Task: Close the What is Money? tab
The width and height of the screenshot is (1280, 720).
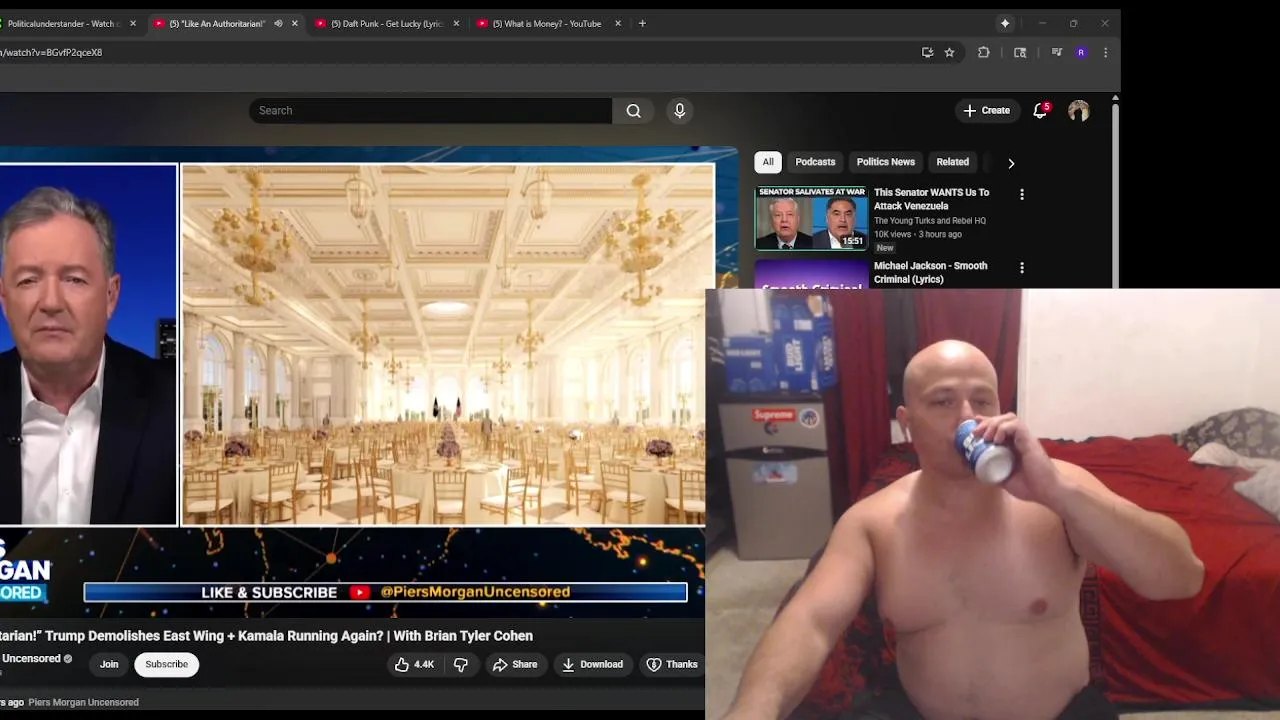Action: [x=618, y=23]
